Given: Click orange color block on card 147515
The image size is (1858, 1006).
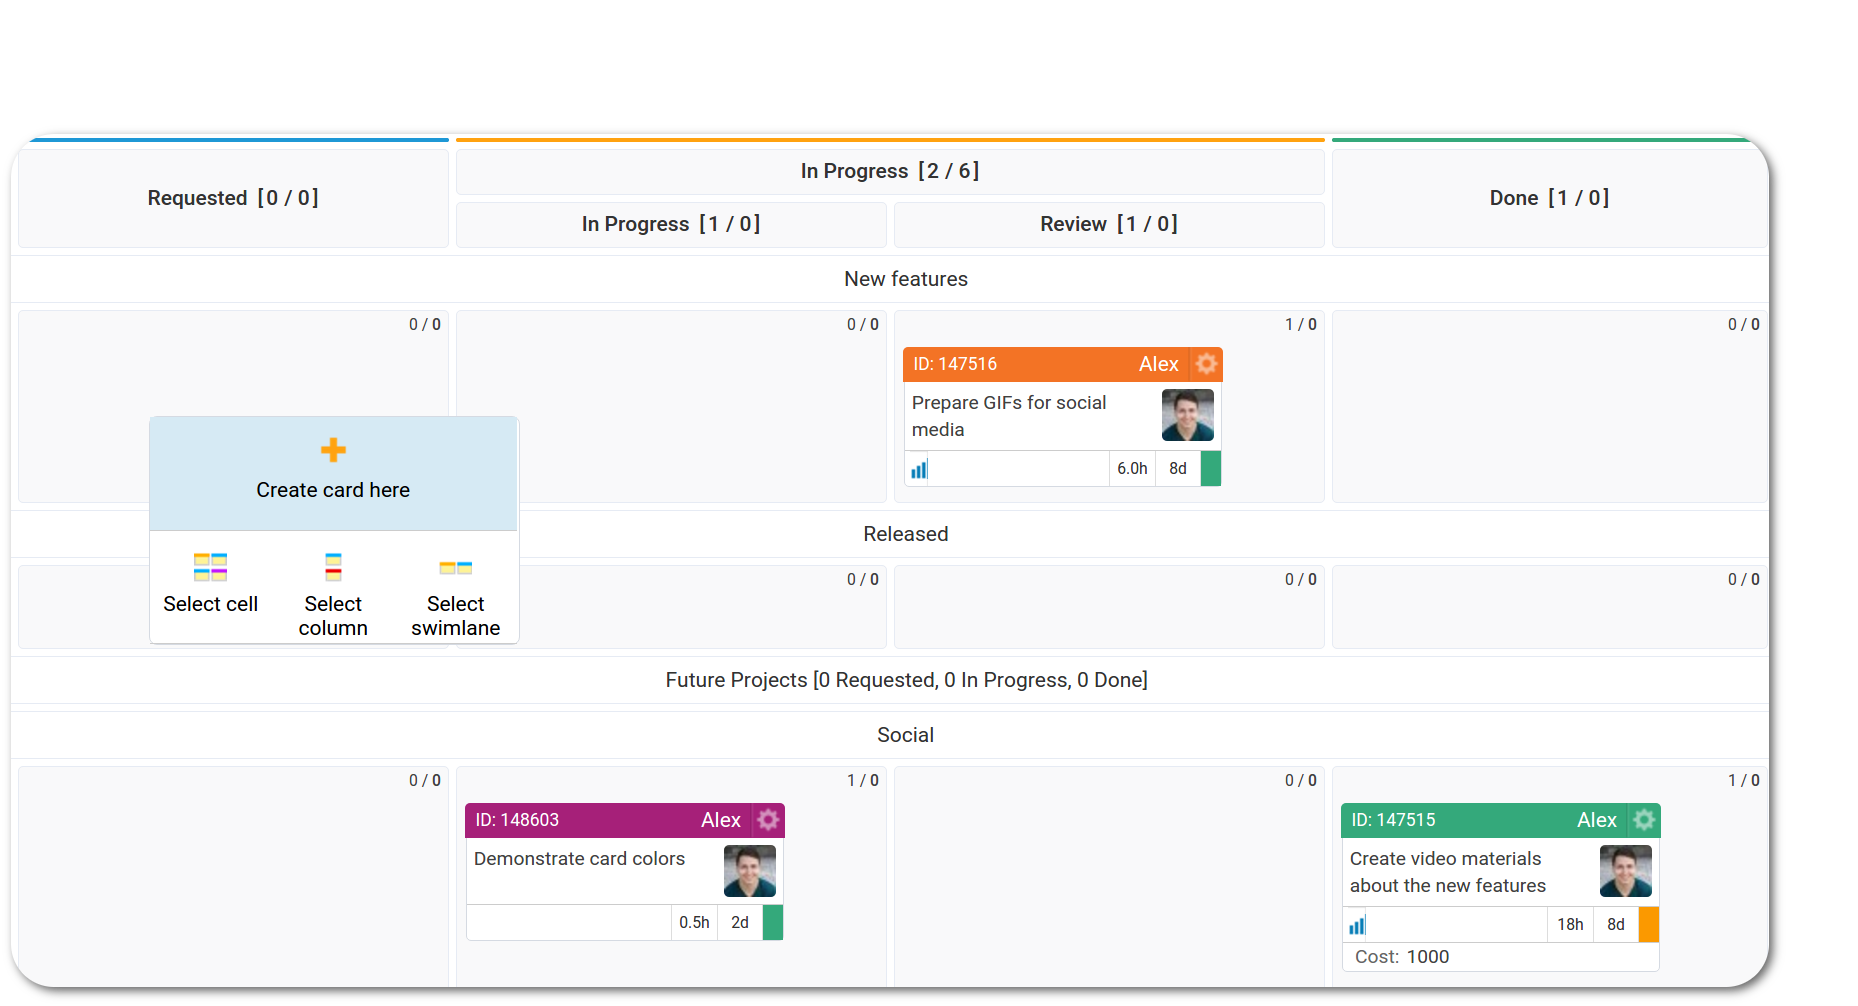Looking at the screenshot, I should 1648,925.
